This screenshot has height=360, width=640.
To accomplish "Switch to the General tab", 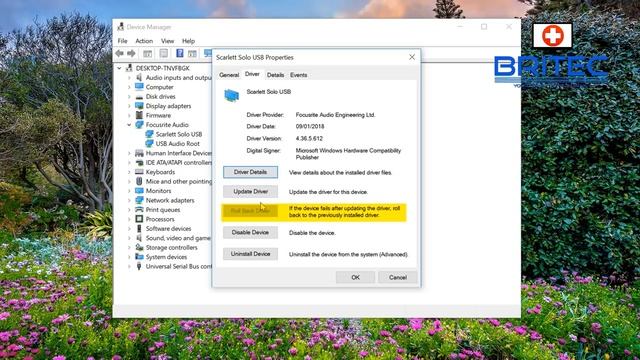I will [229, 75].
